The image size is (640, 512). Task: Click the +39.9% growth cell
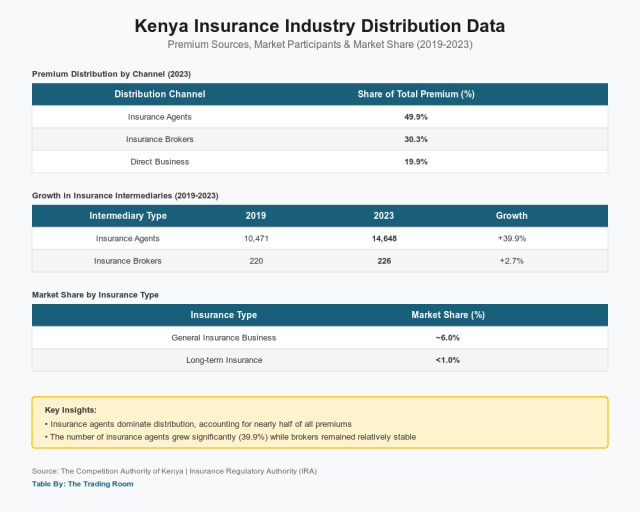tap(511, 239)
